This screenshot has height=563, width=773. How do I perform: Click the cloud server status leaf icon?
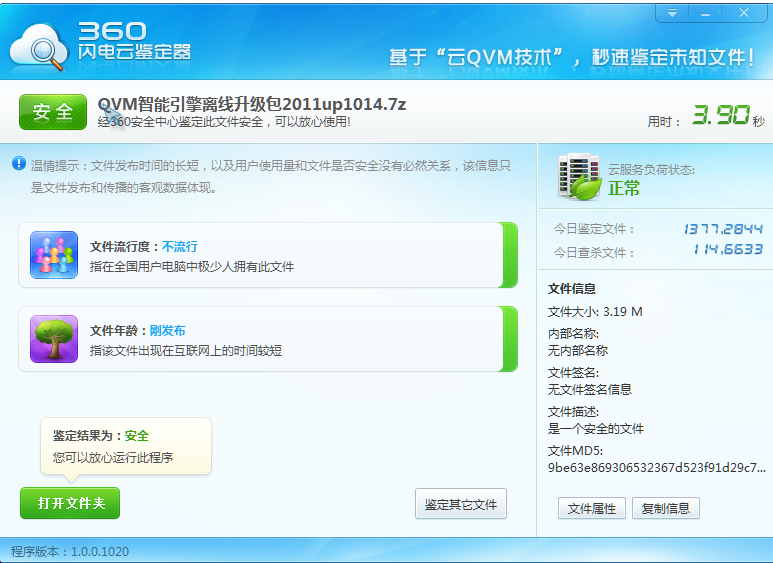pyautogui.click(x=579, y=178)
